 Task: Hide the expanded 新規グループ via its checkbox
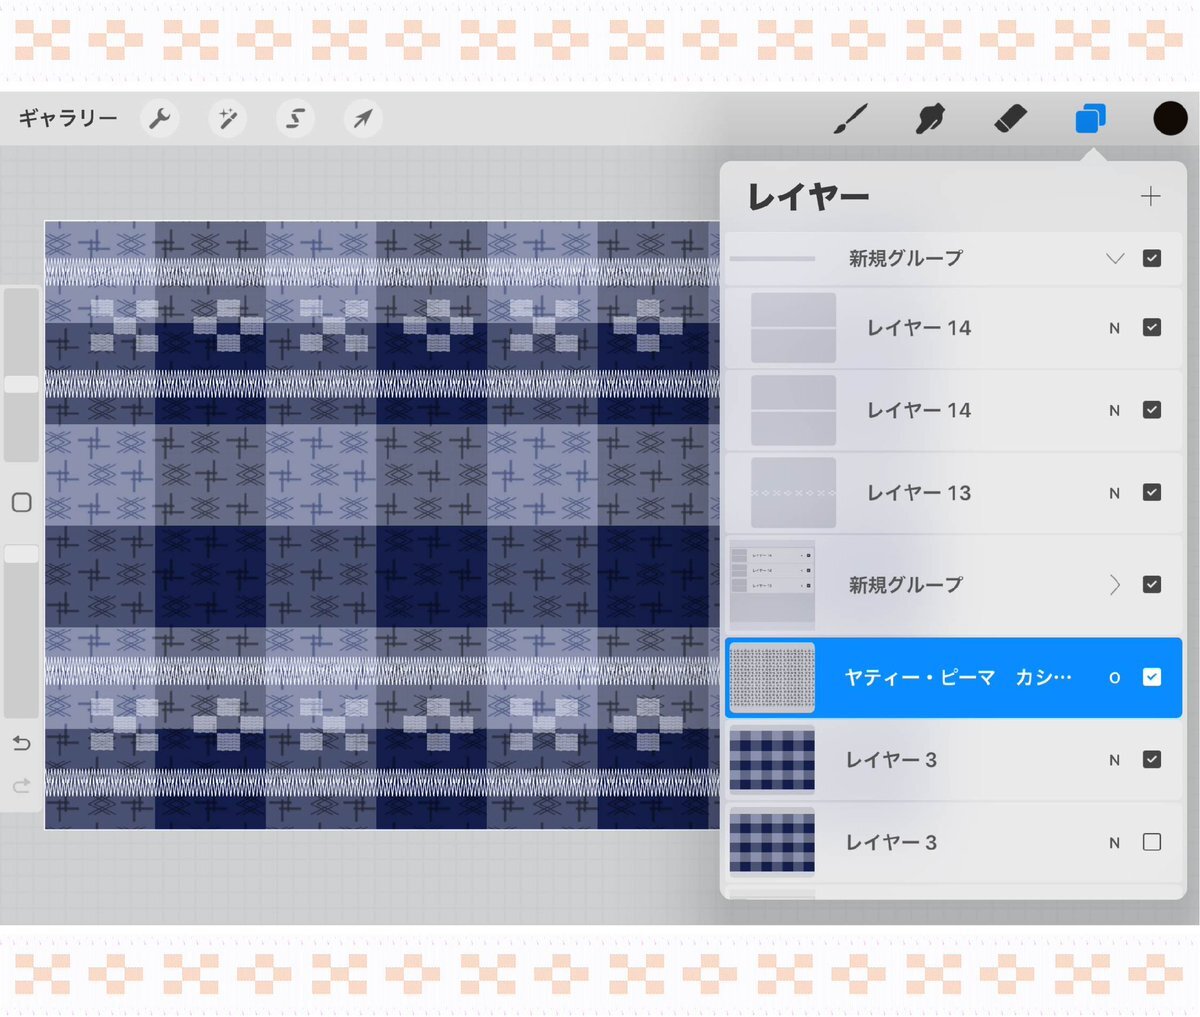1152,259
